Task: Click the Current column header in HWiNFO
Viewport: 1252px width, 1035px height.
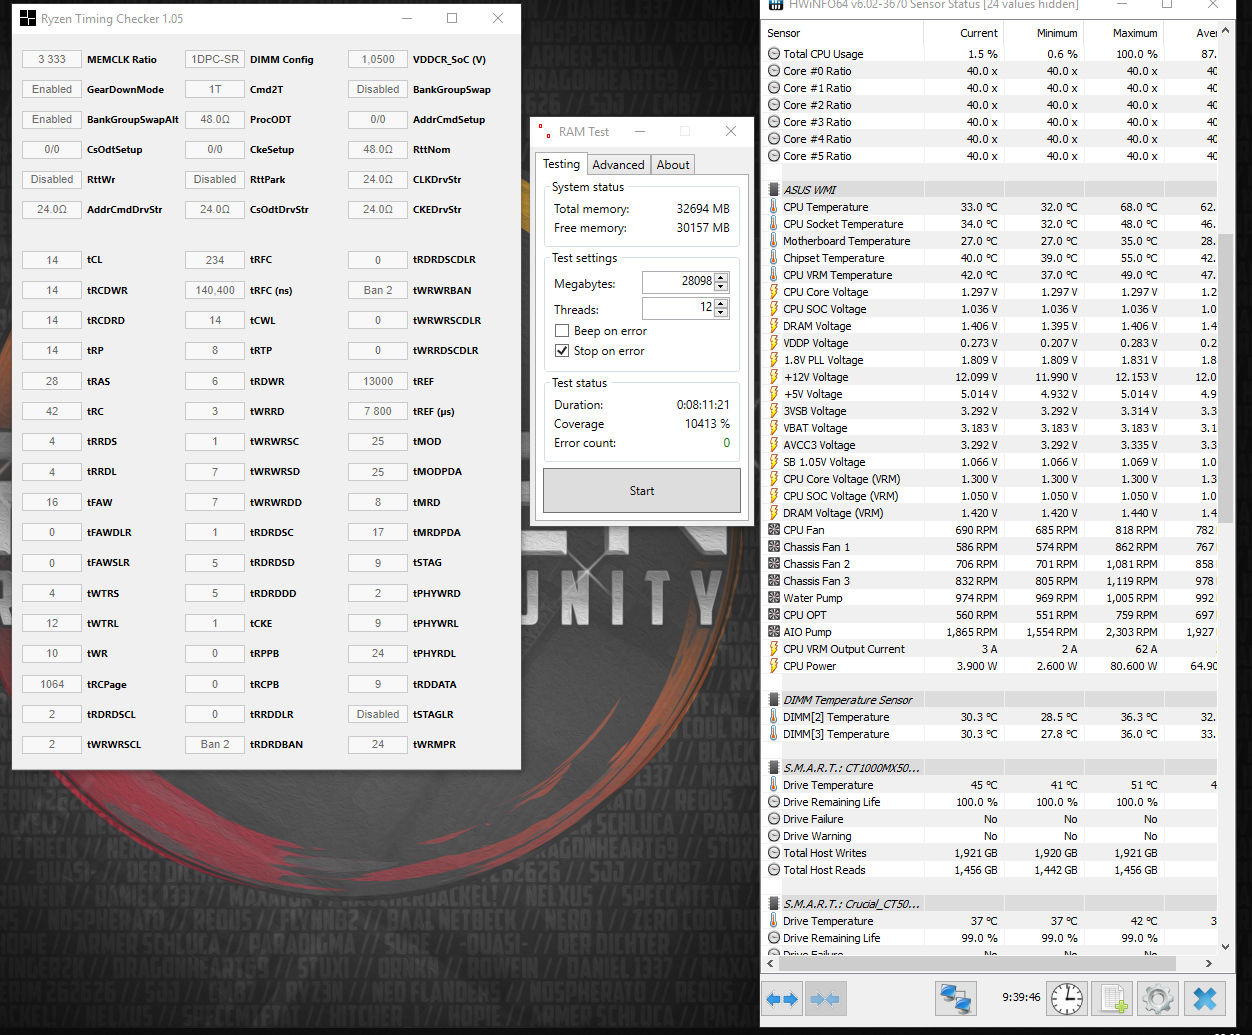Action: pos(965,33)
